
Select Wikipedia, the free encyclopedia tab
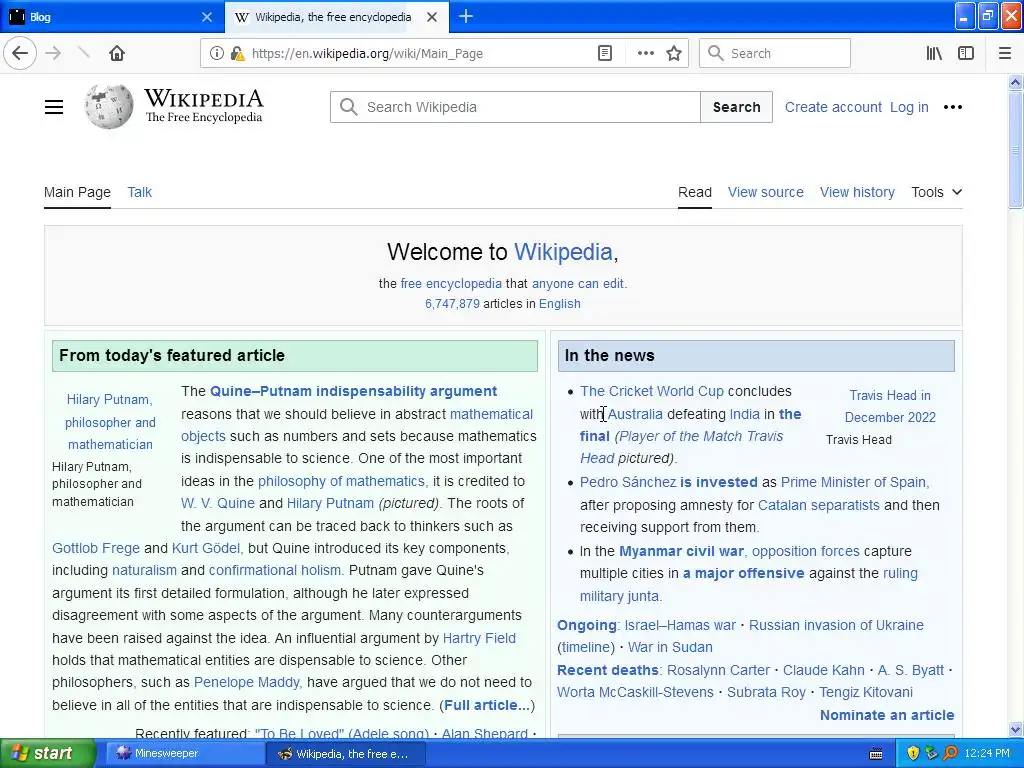(x=333, y=17)
